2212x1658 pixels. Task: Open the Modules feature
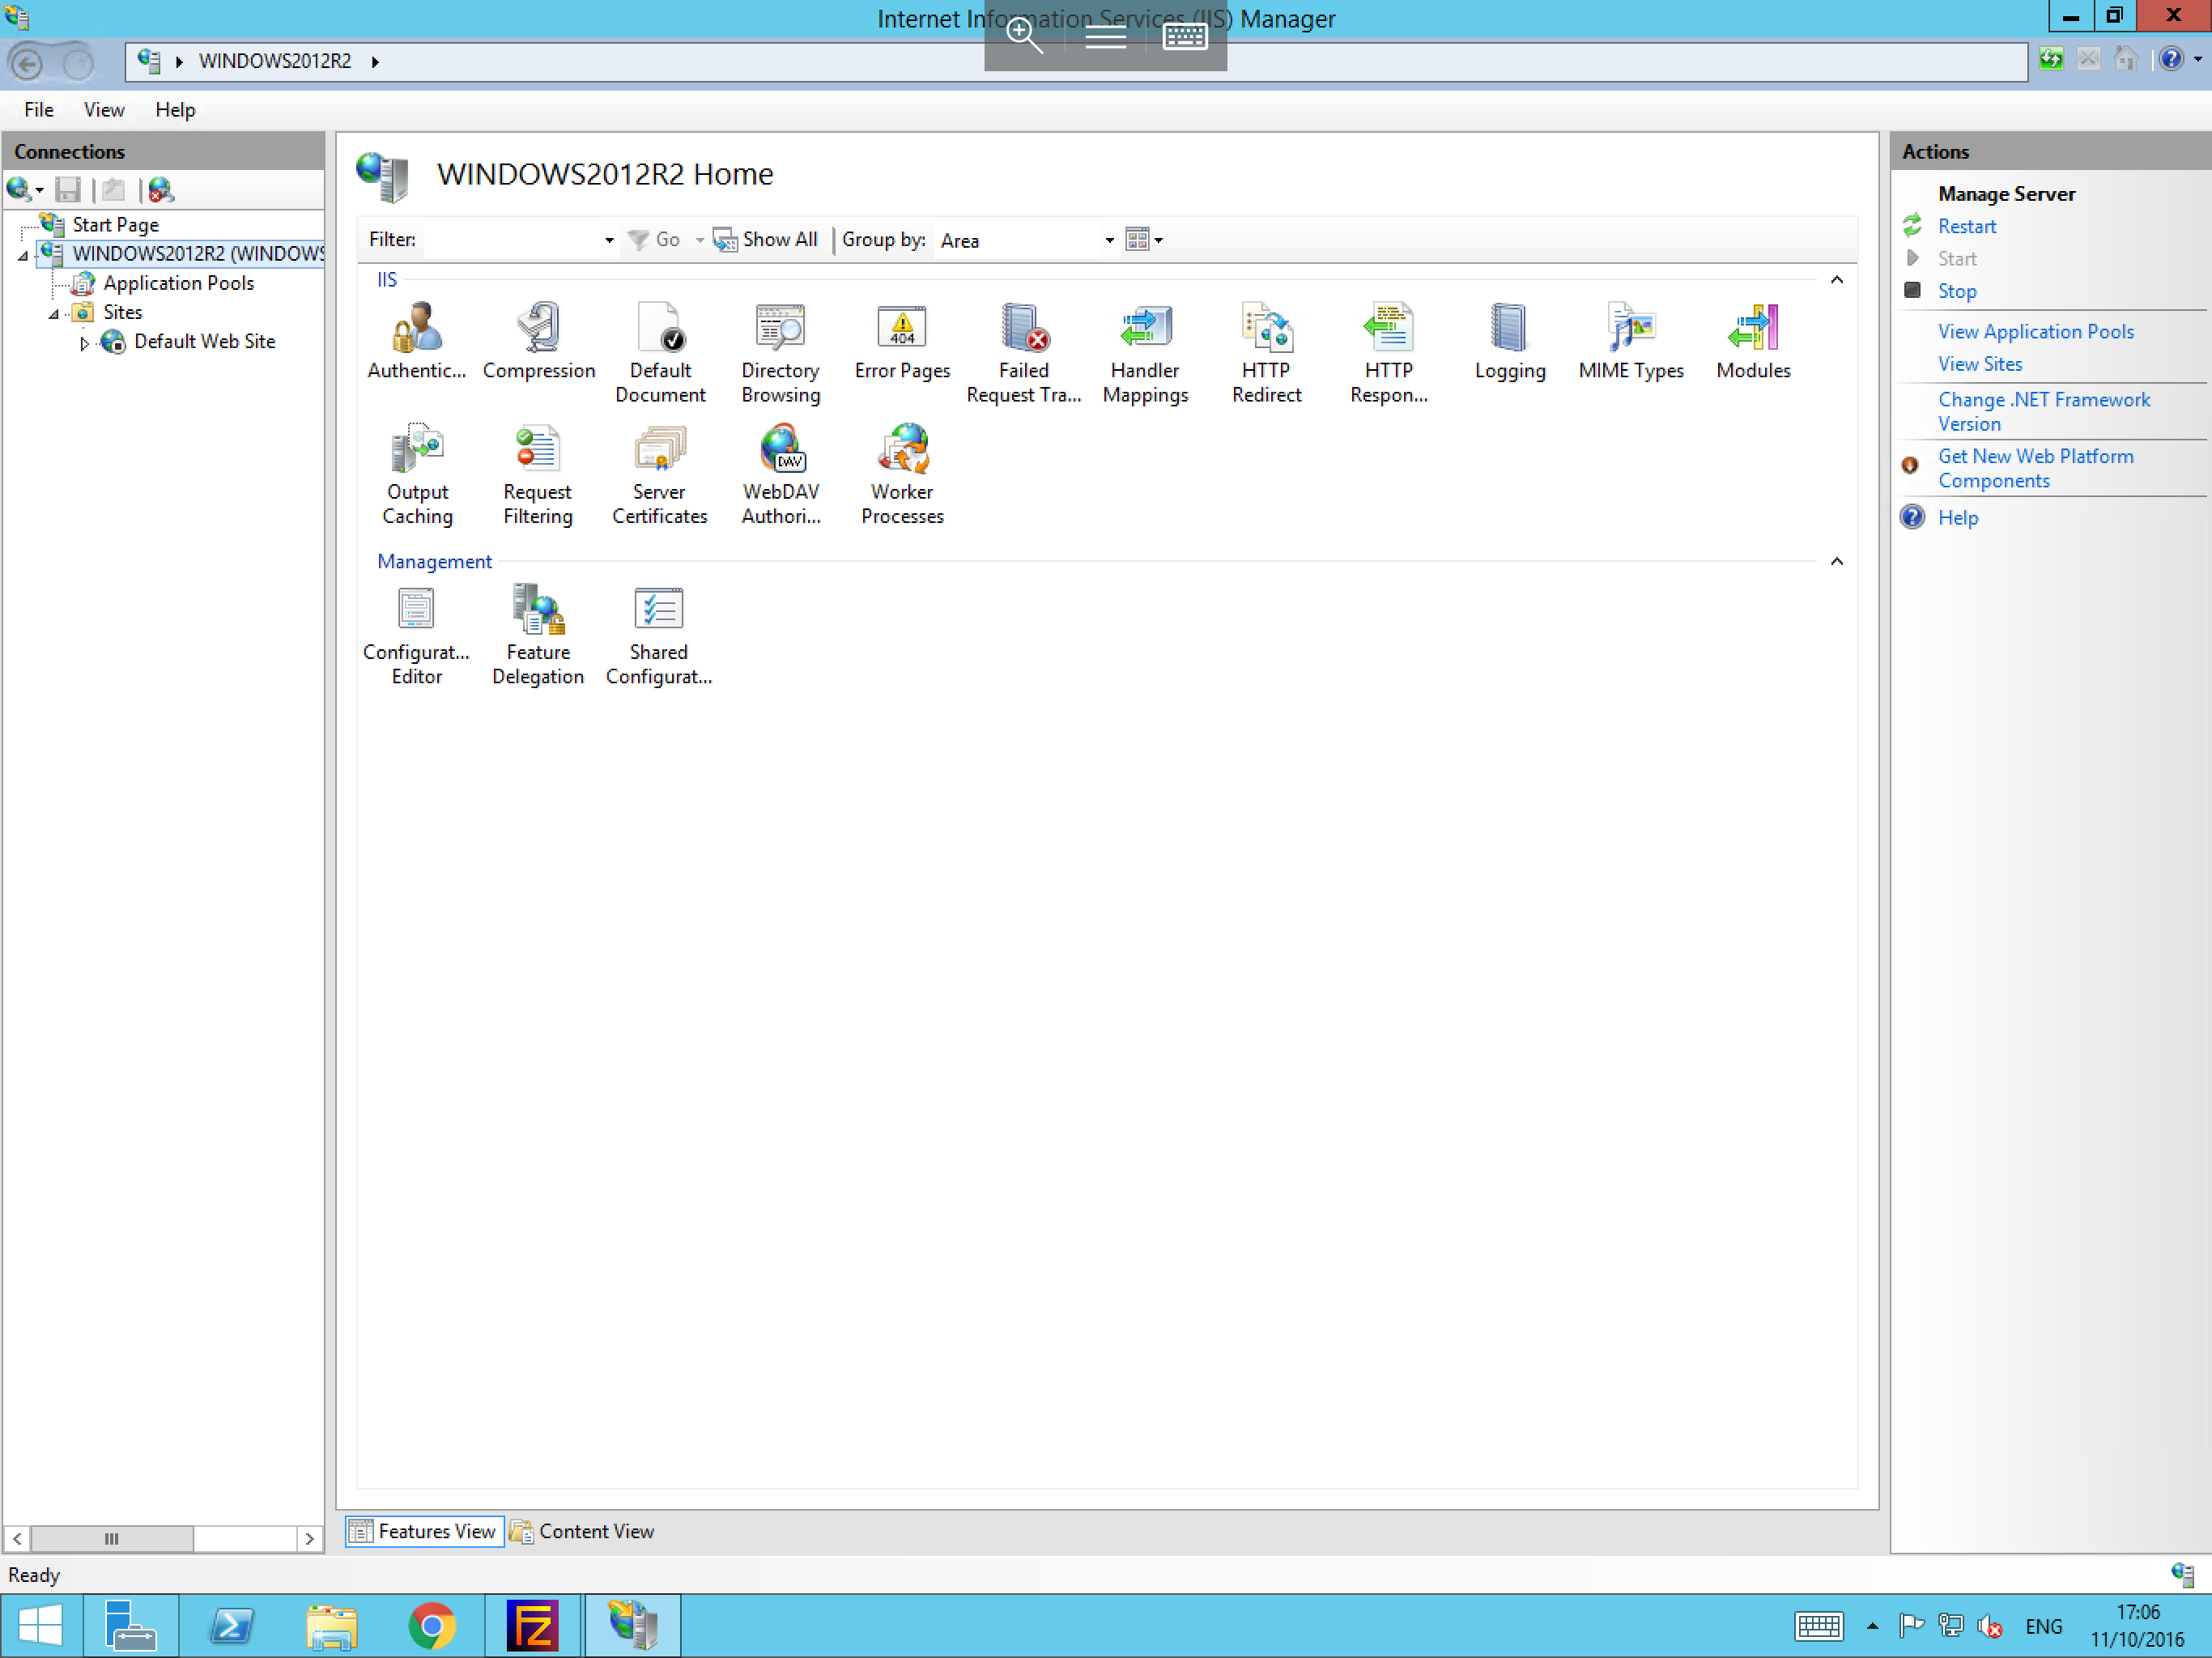pos(1753,341)
